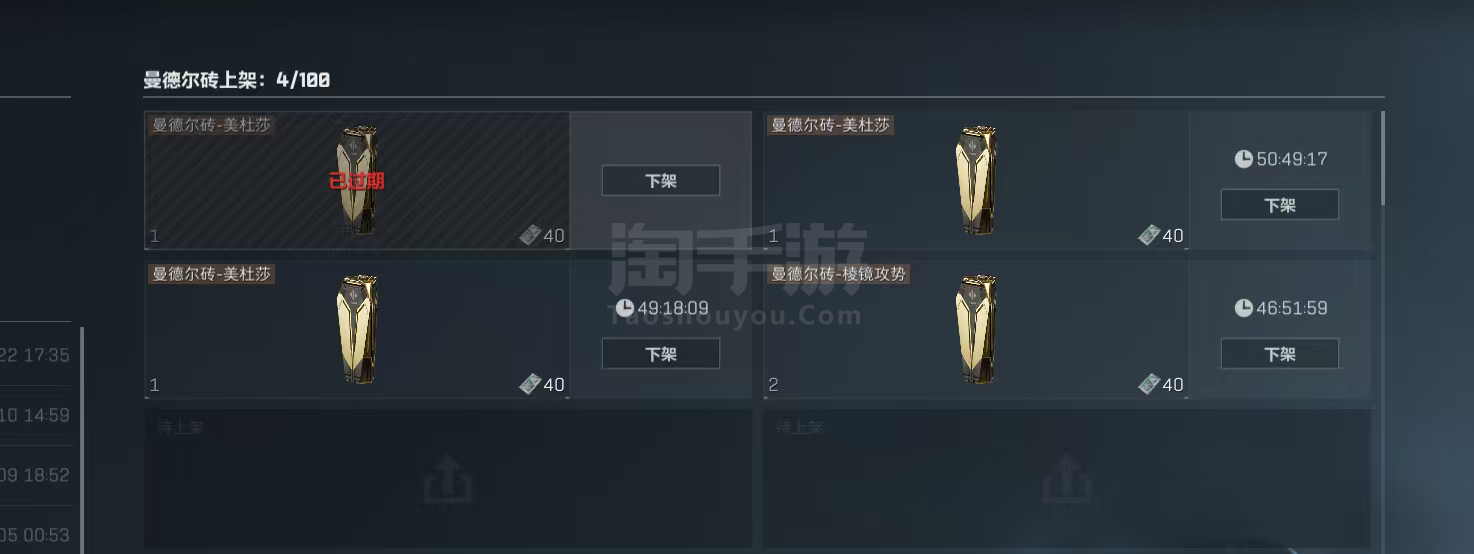Click the clock icon beside 49:18:09
This screenshot has height=554, width=1474.
pyautogui.click(x=624, y=308)
